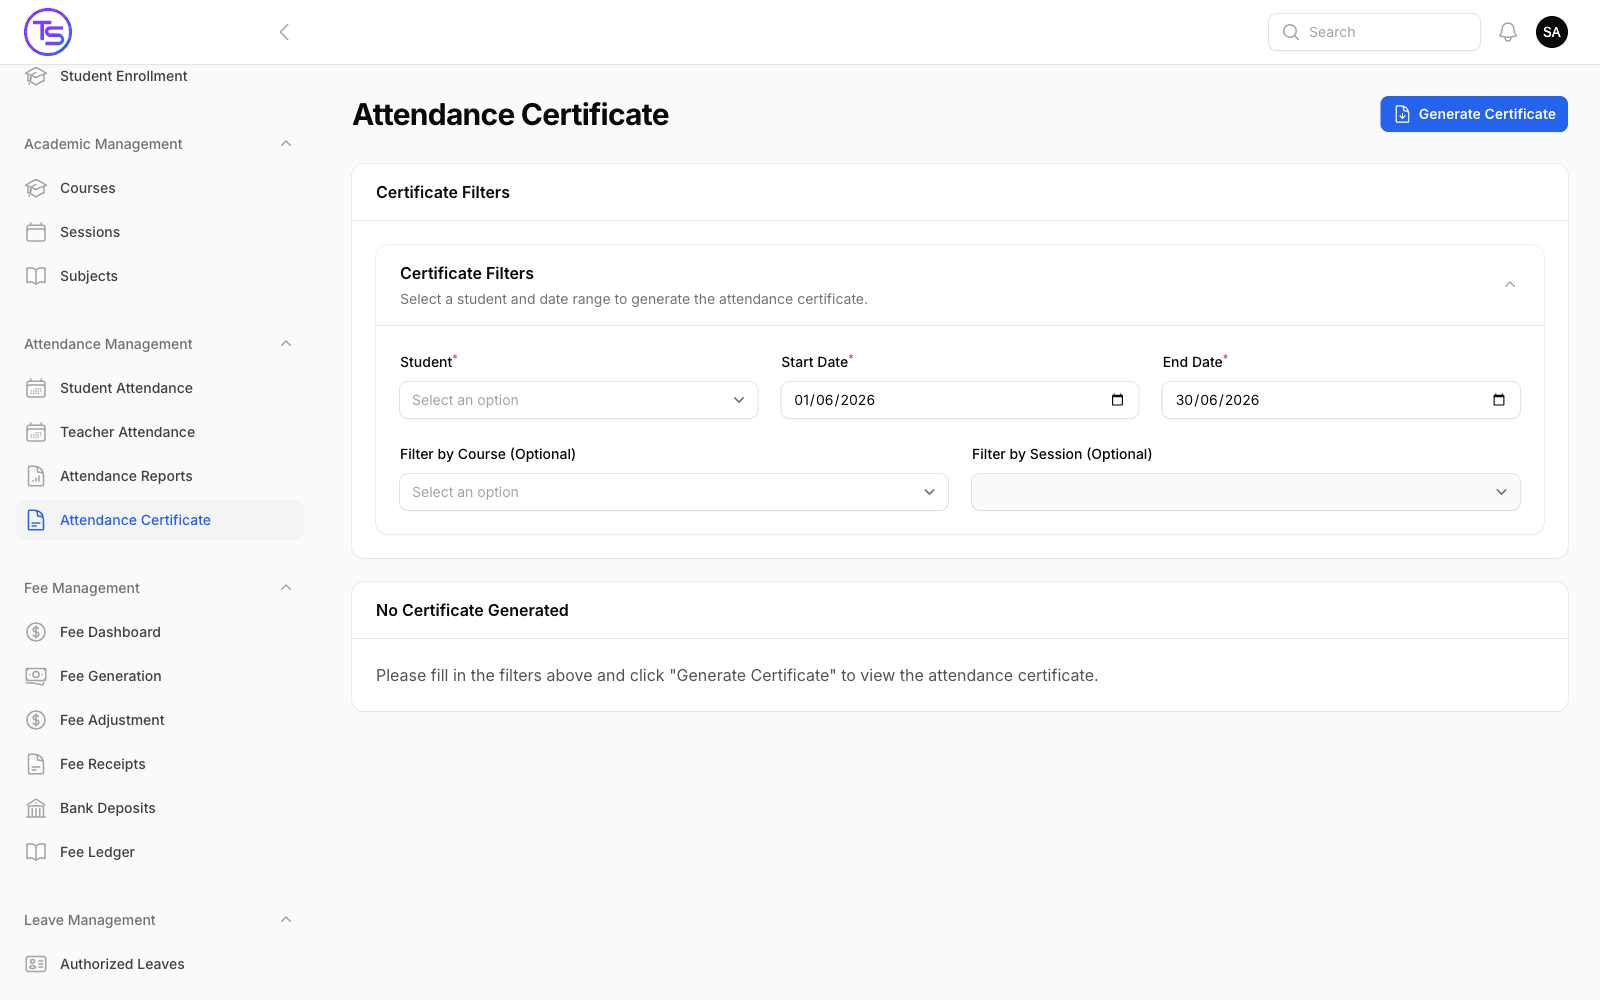1600x1000 pixels.
Task: Click the Authorized Leaves ID card icon
Action: point(36,964)
